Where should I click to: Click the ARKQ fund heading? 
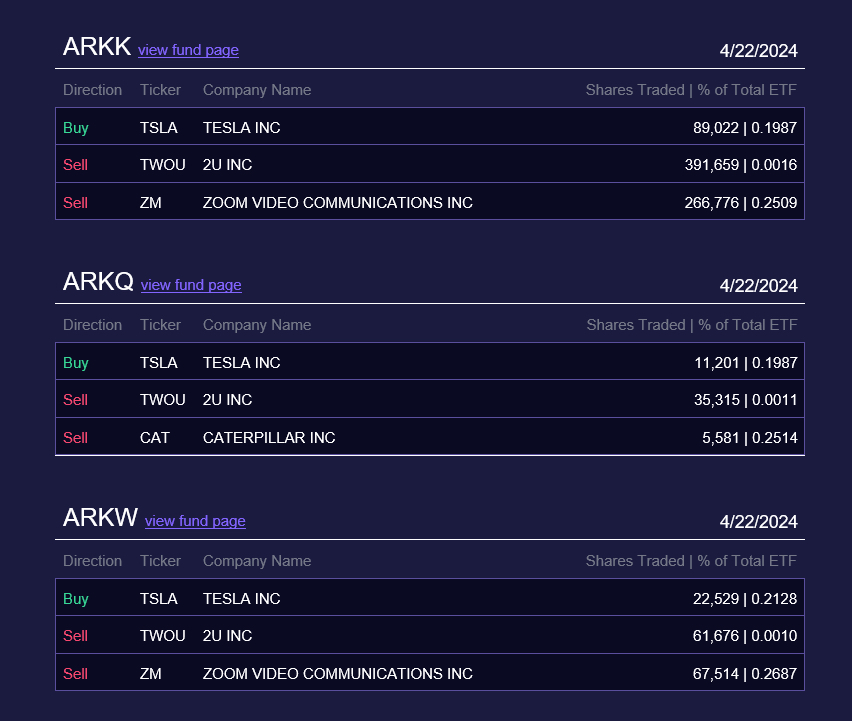point(98,282)
